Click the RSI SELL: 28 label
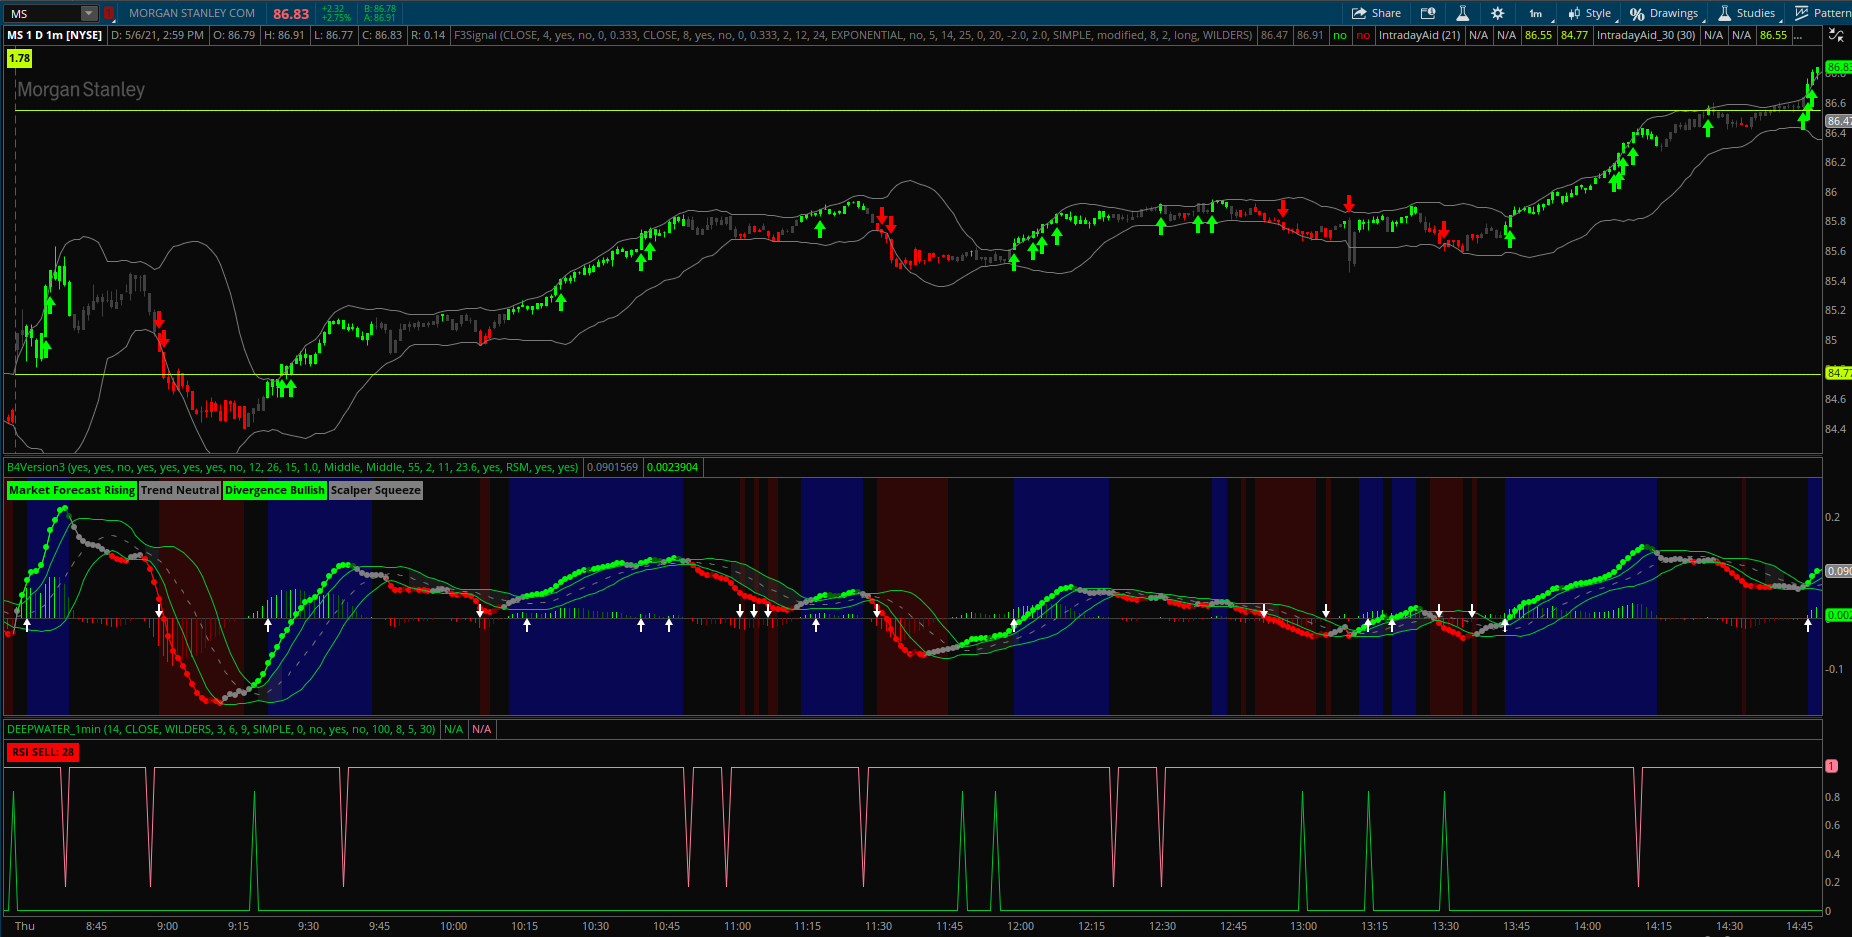1852x937 pixels. pos(43,752)
